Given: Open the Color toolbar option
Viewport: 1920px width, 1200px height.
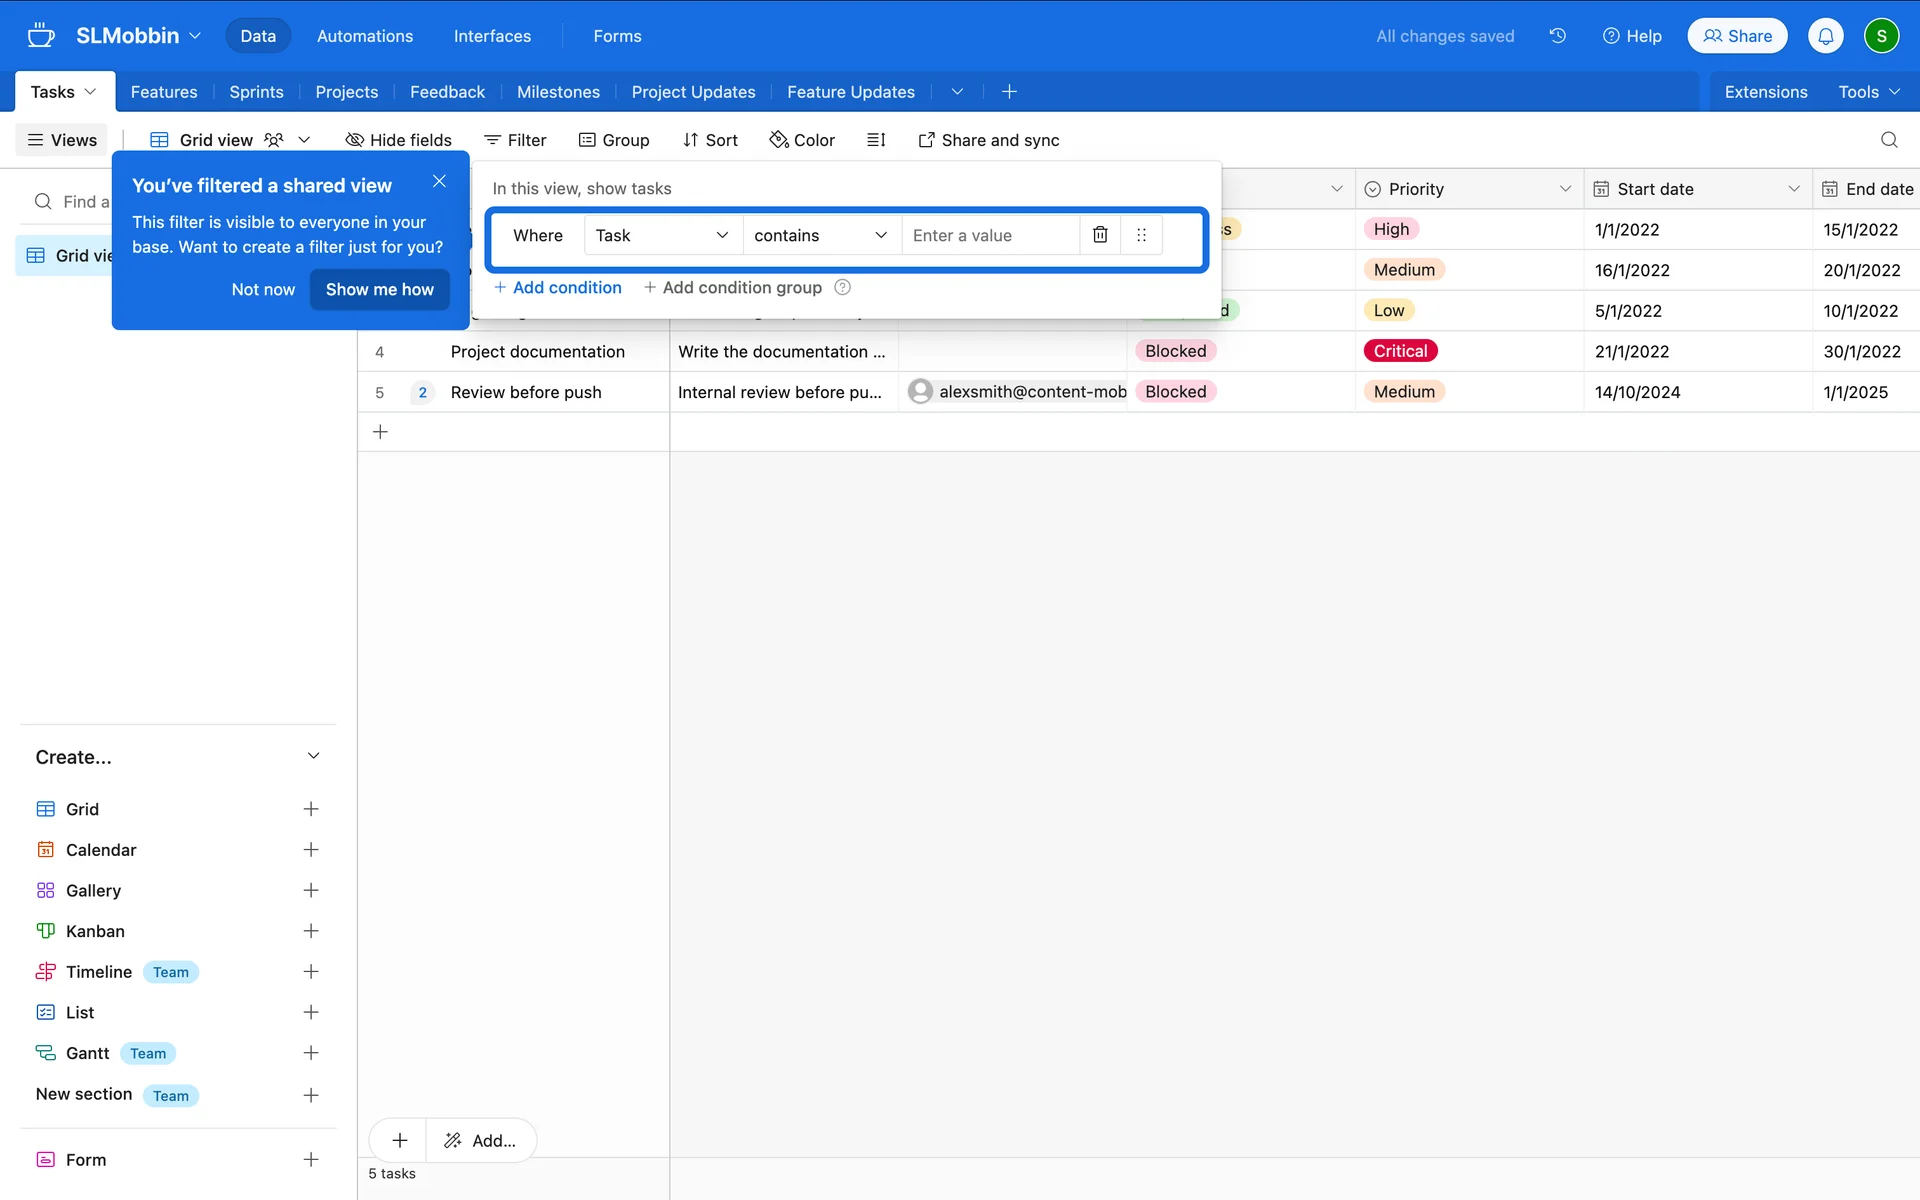Looking at the screenshot, I should tap(802, 140).
